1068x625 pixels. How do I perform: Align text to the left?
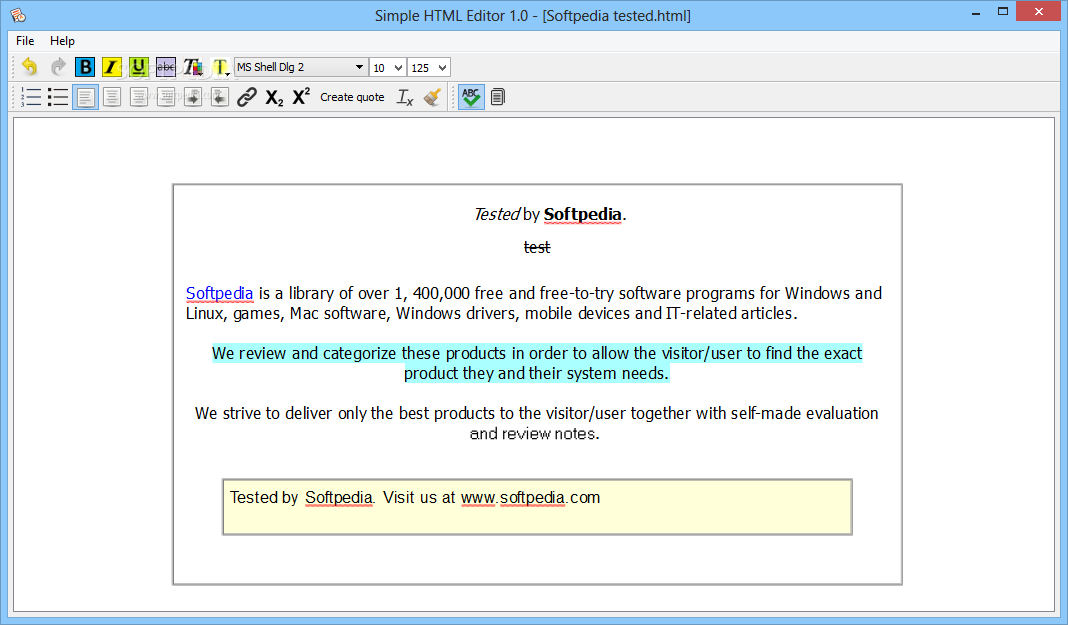click(x=85, y=97)
